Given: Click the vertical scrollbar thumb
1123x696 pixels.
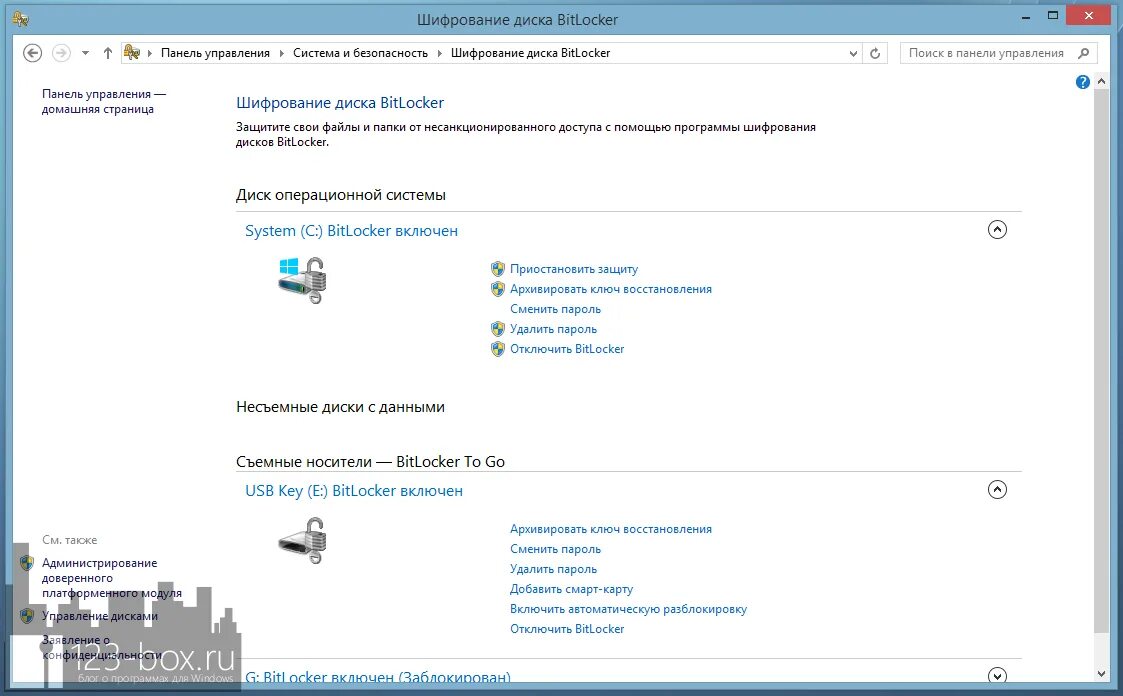Looking at the screenshot, I should coord(1102,360).
